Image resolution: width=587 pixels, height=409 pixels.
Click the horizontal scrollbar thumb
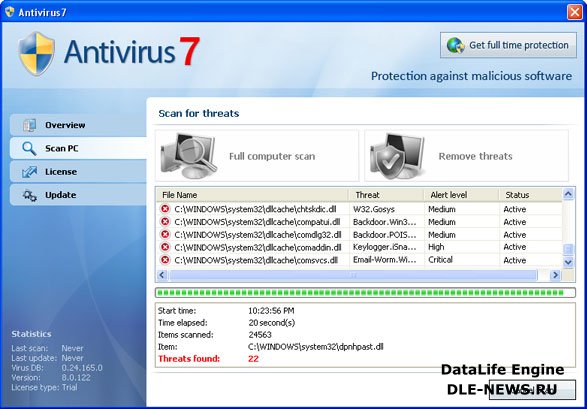(353, 275)
